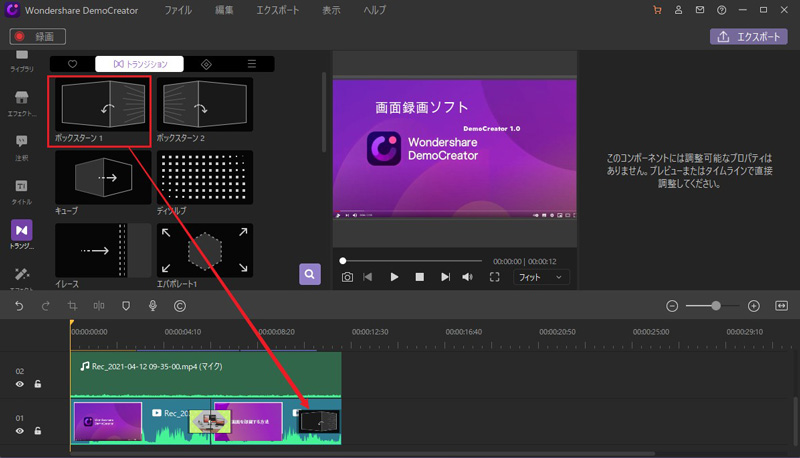
Task: Select the first video clip on track 01
Action: coord(140,422)
